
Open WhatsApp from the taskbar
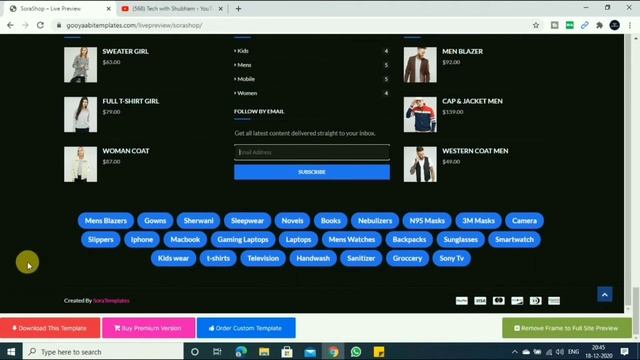coord(356,352)
